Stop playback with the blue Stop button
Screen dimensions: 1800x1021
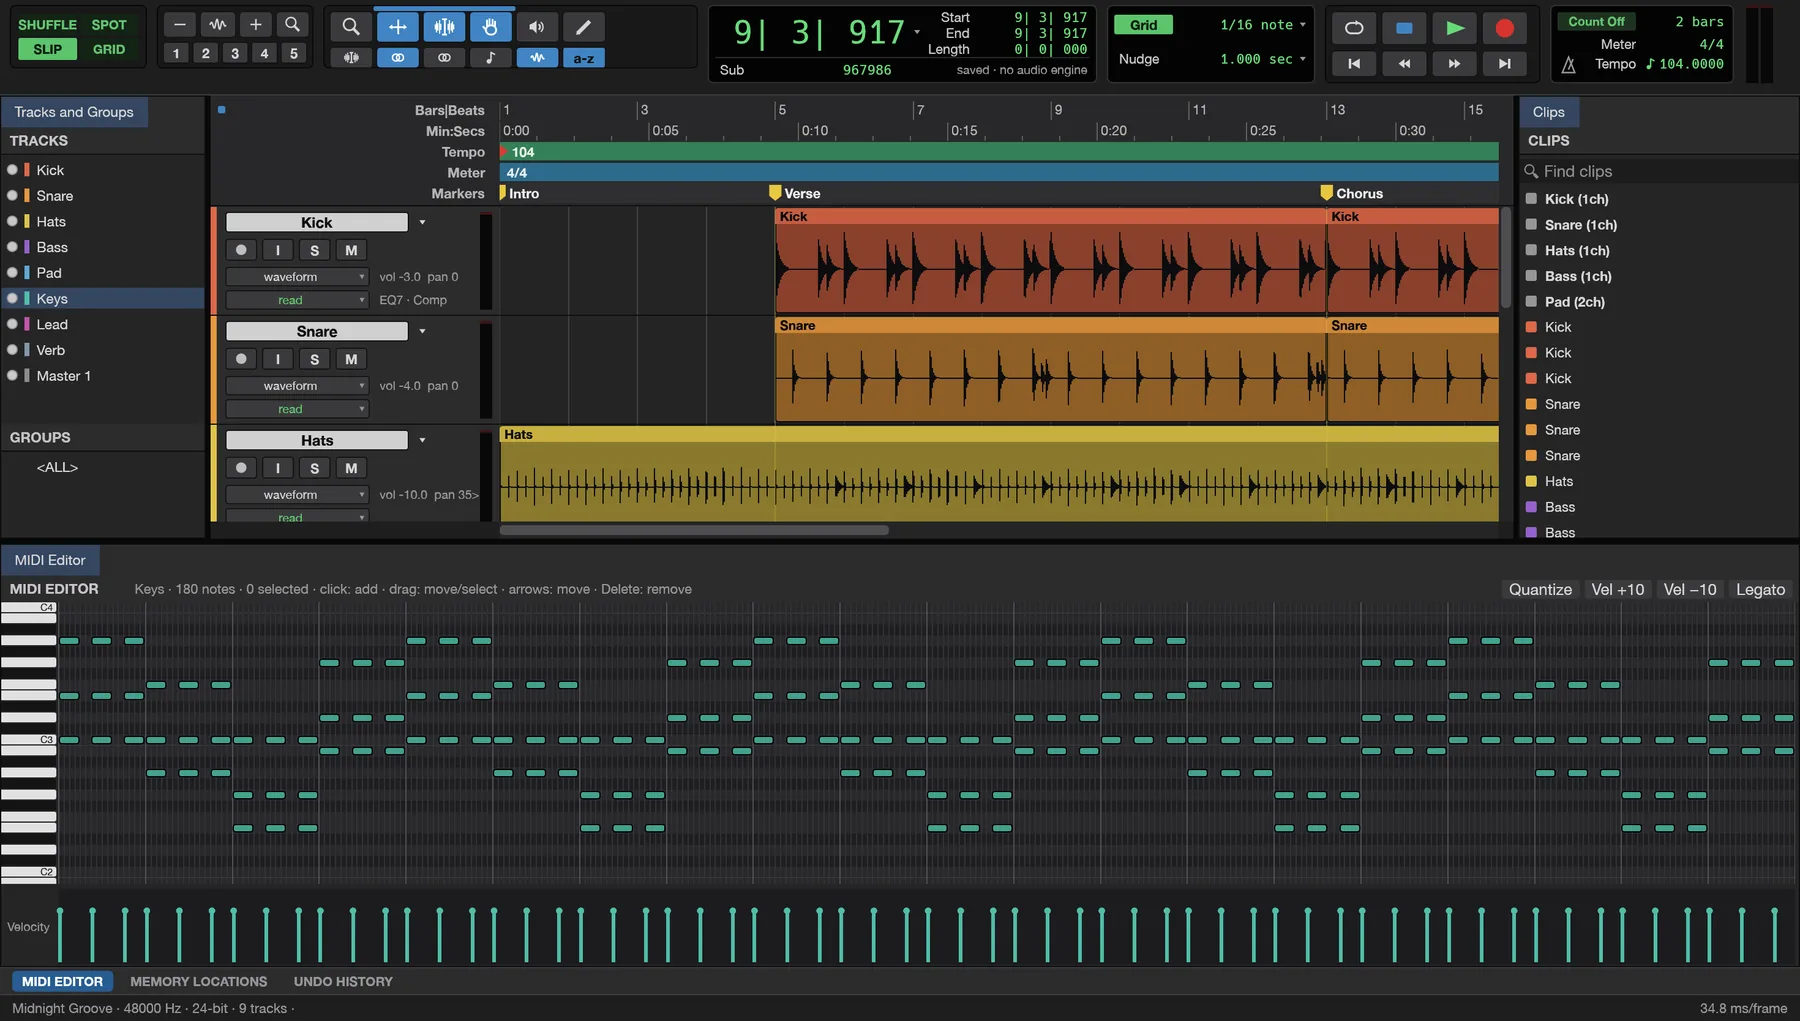point(1404,28)
